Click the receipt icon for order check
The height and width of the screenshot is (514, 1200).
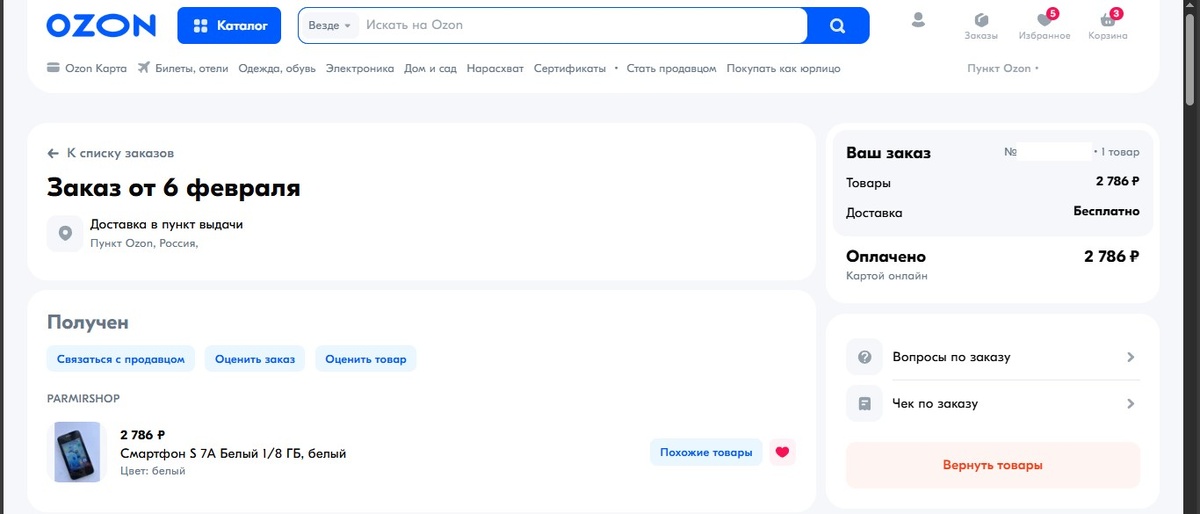[865, 404]
